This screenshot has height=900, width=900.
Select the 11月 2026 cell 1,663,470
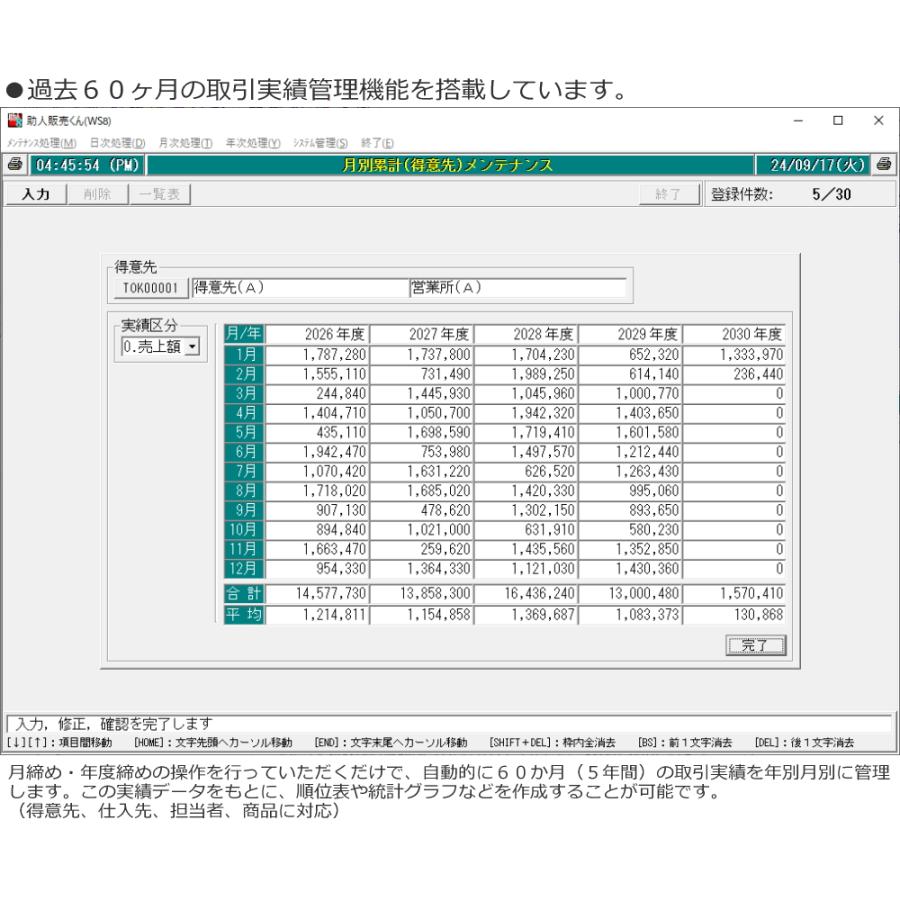[x=317, y=549]
